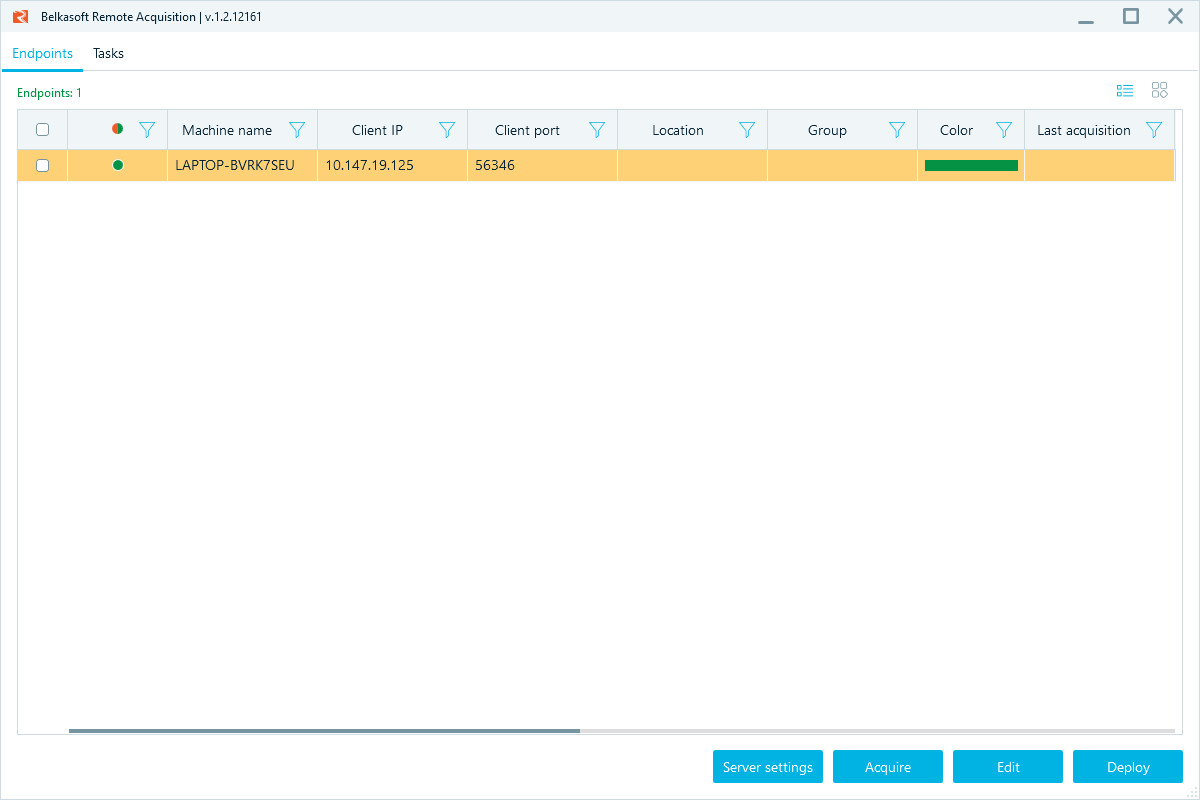Click the green color bar of LAPTOP-BVRK7SEU
The image size is (1200, 800).
click(x=971, y=165)
